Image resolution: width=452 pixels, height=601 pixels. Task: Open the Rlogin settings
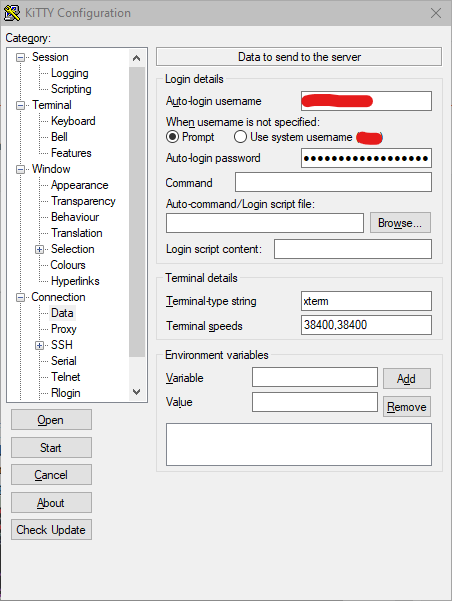(66, 393)
